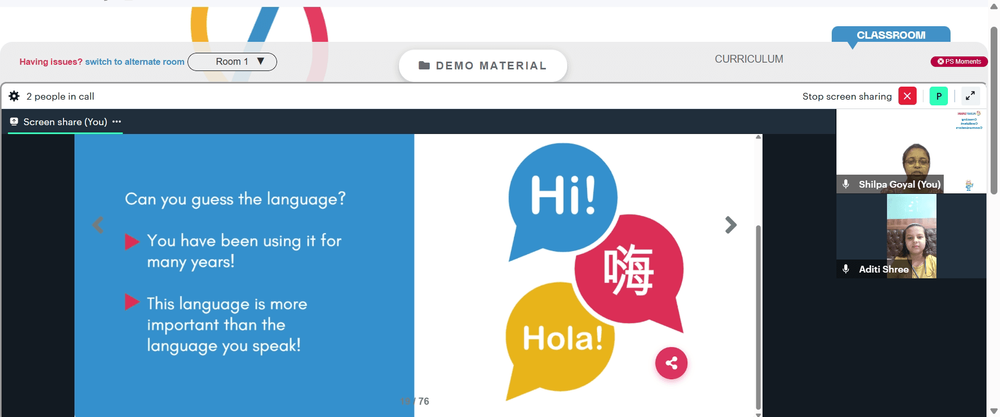Click Shilpa Goyal video thumbnail

pyautogui.click(x=911, y=151)
